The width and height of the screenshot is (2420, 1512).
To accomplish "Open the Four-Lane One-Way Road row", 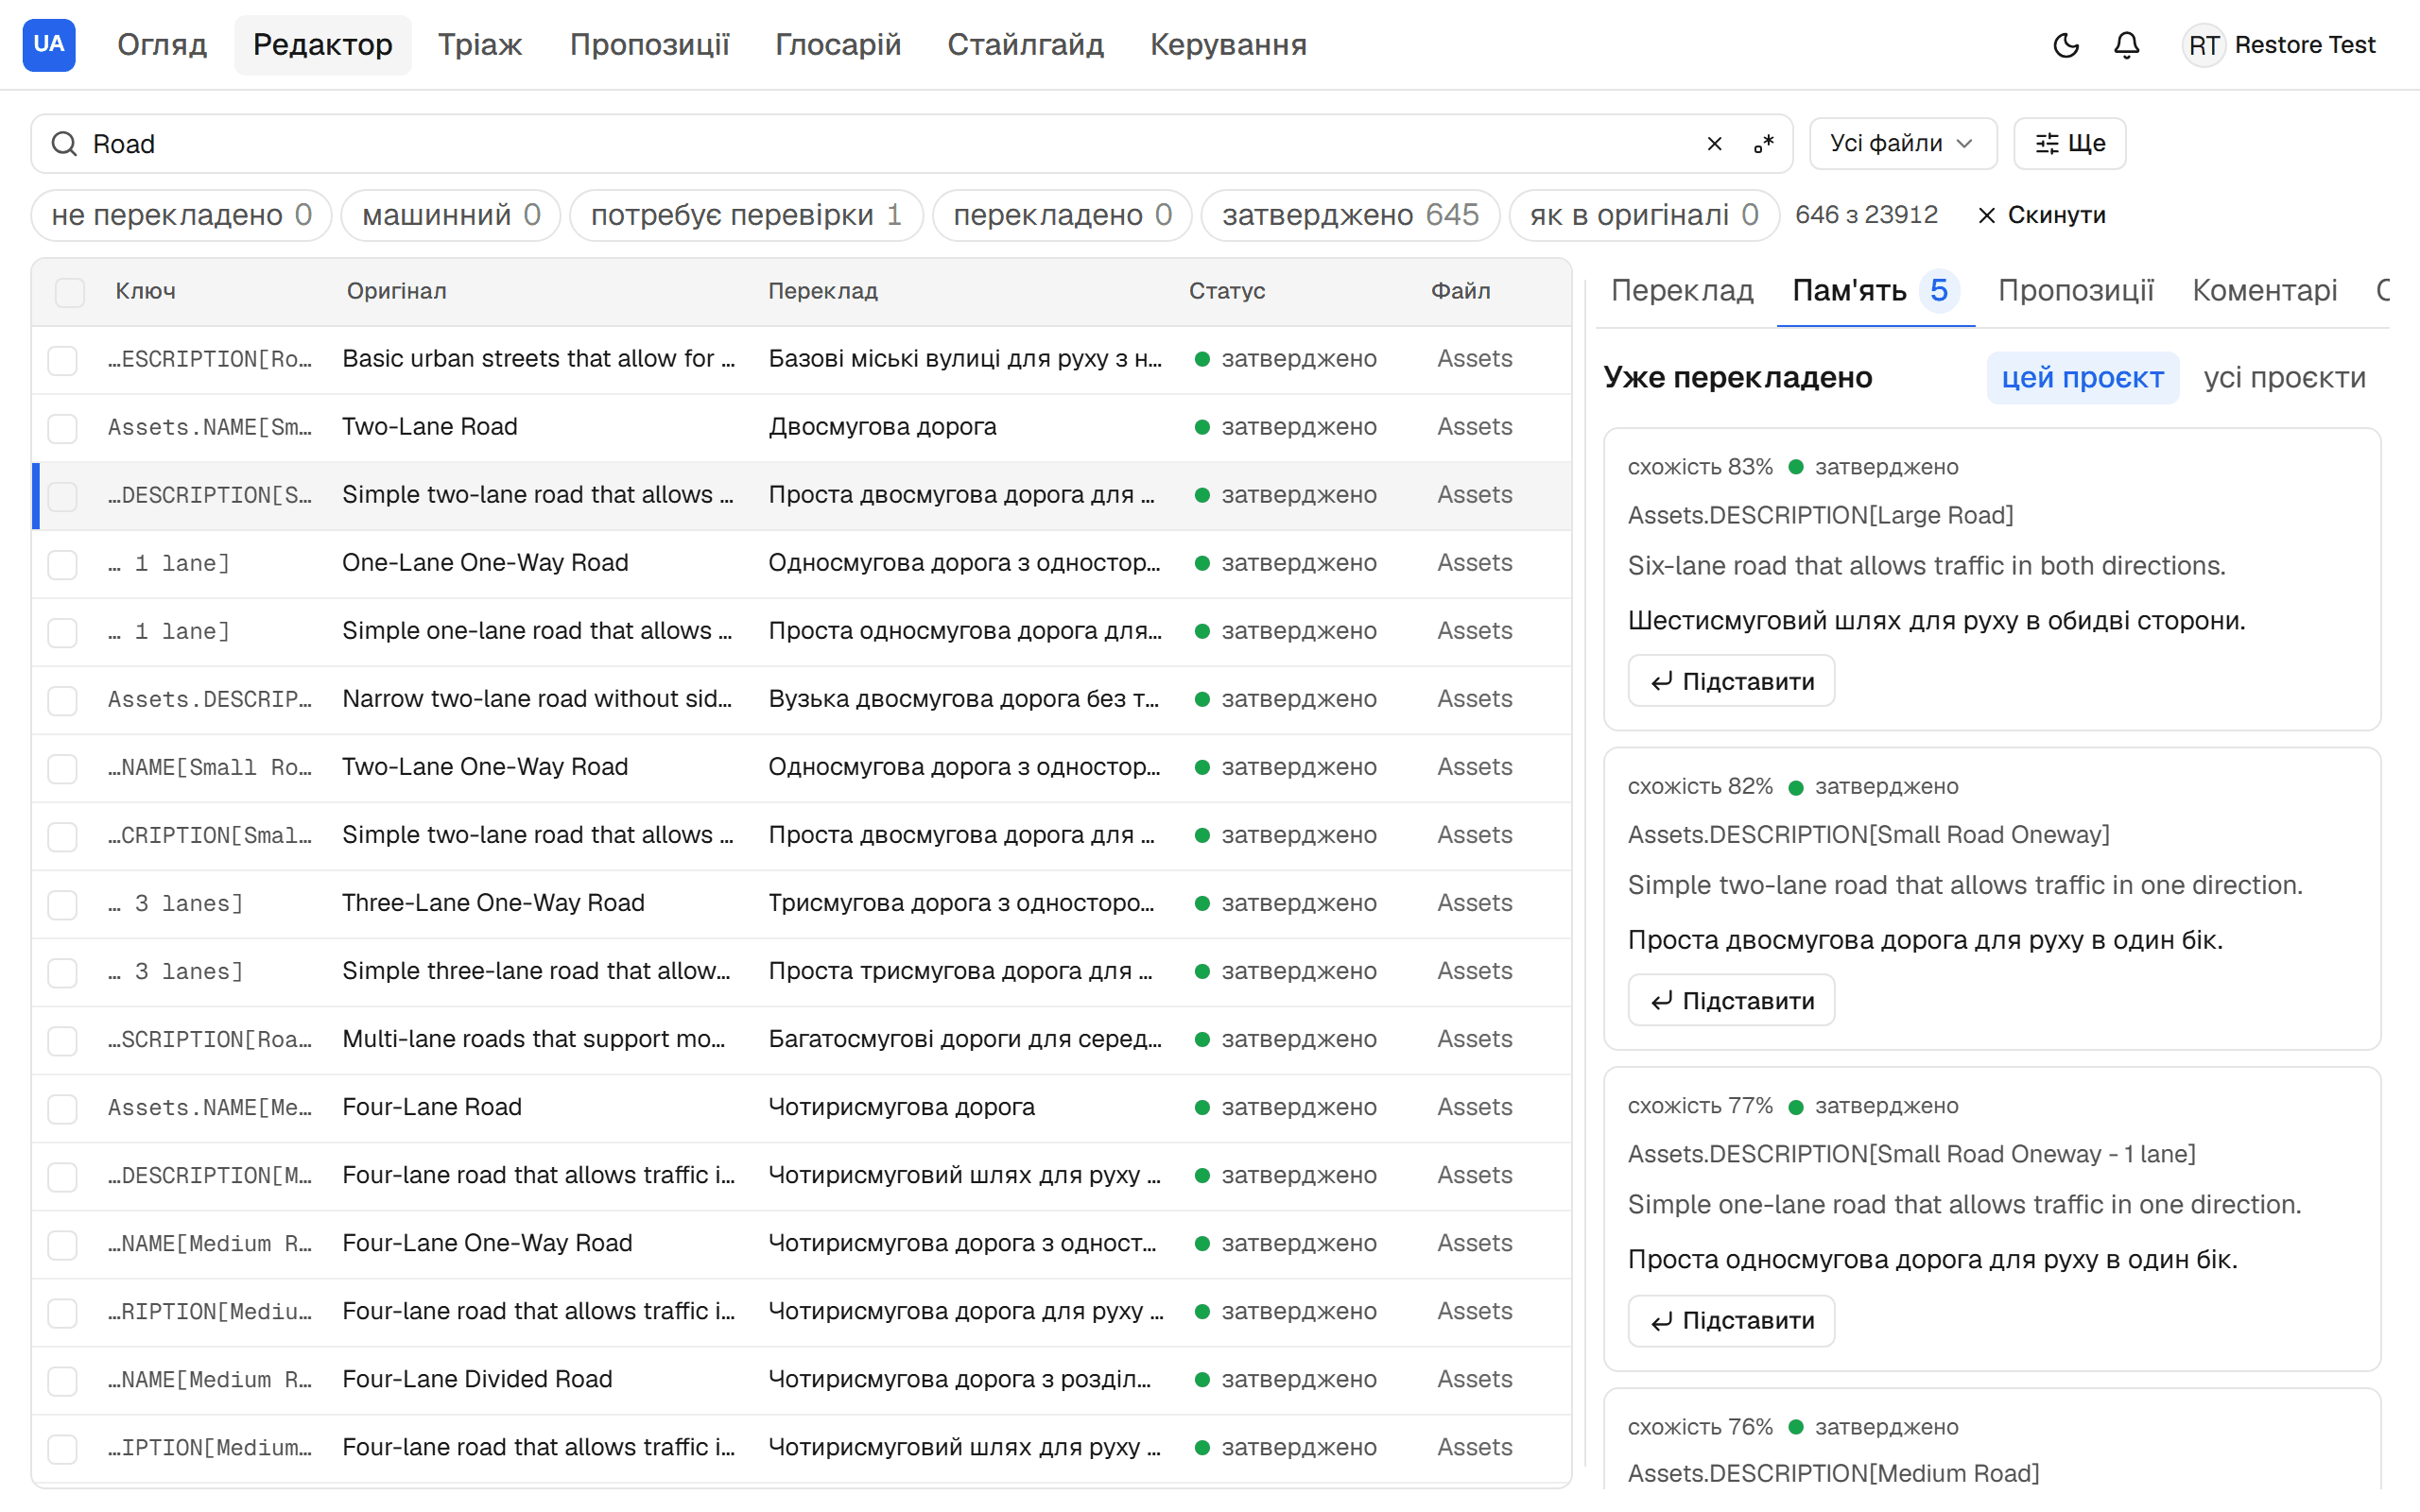I will pos(801,1244).
